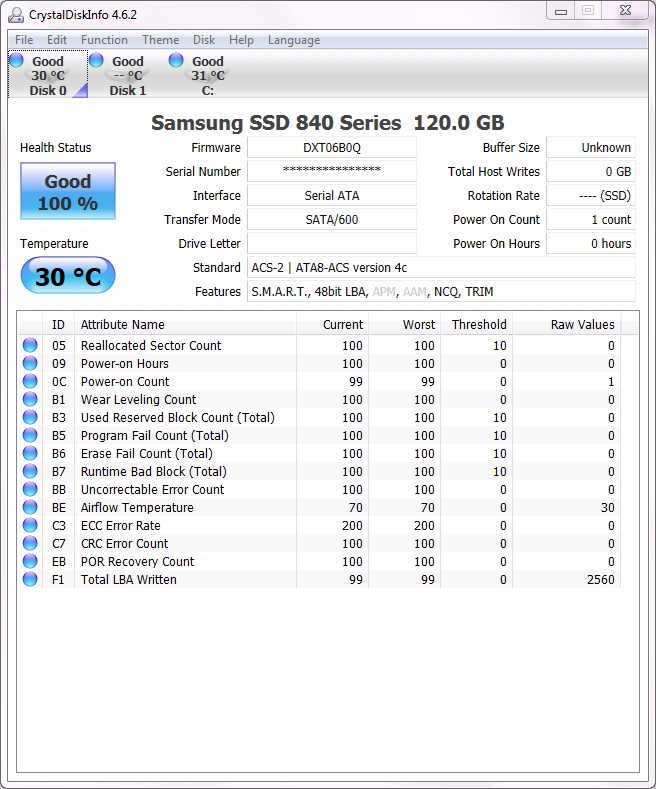
Task: Click the Raw Values column header
Action: pos(566,325)
